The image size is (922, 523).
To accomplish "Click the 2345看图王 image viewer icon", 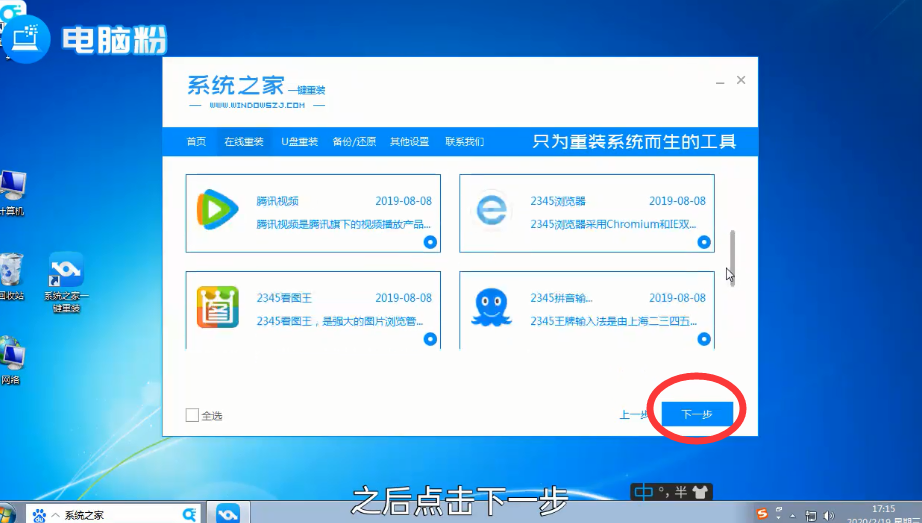I will click(218, 307).
